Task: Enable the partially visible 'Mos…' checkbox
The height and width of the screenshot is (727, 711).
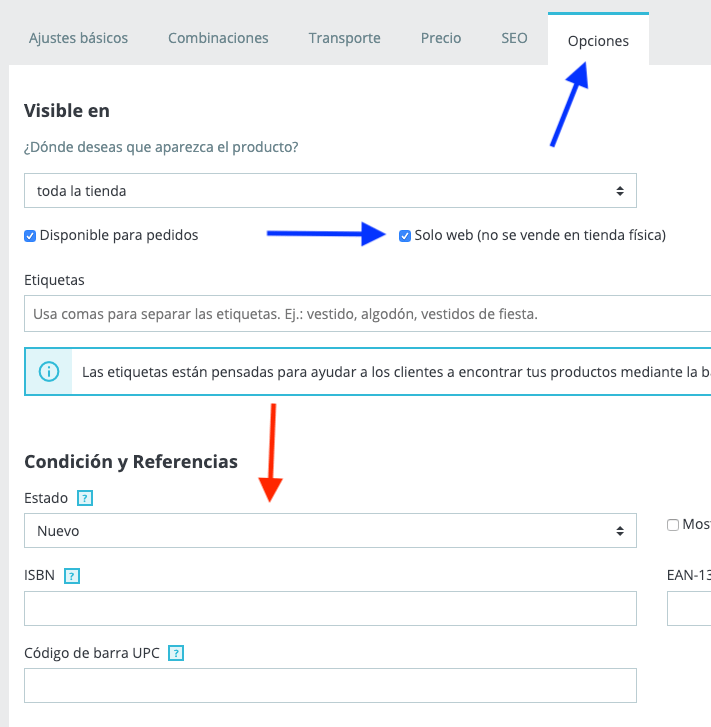Action: (x=673, y=525)
